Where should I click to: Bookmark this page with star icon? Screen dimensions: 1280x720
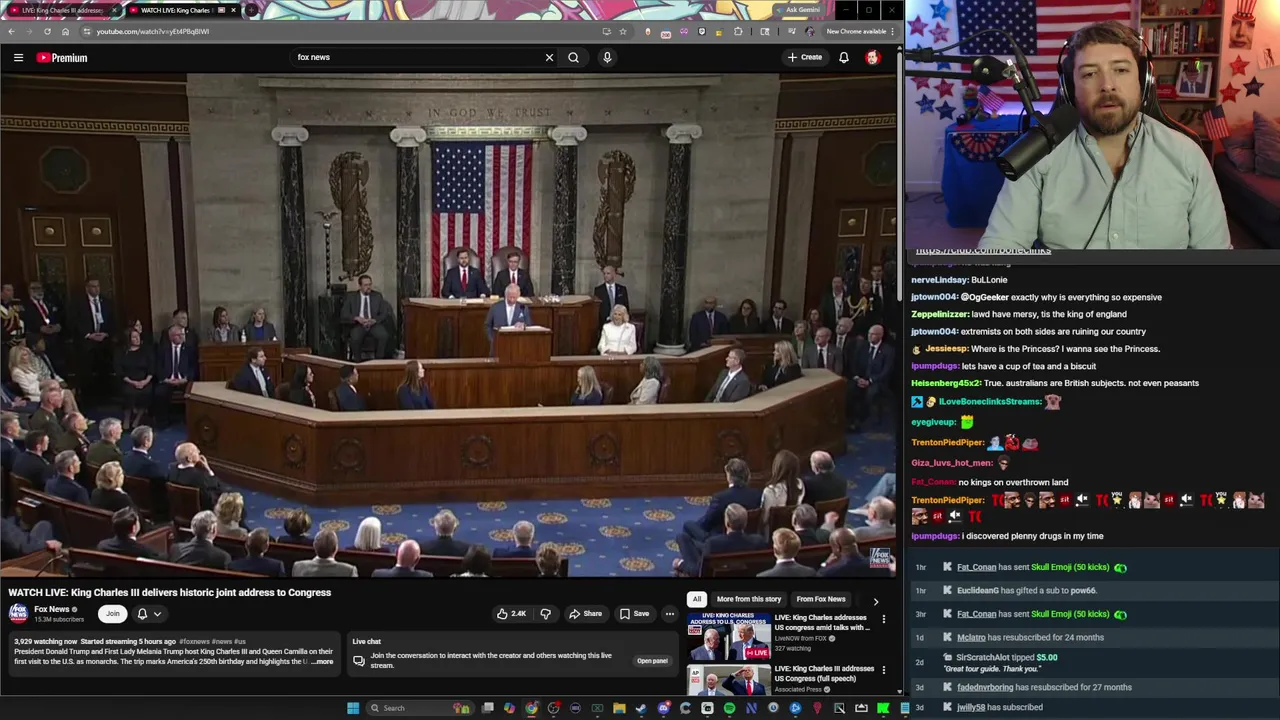pos(622,31)
